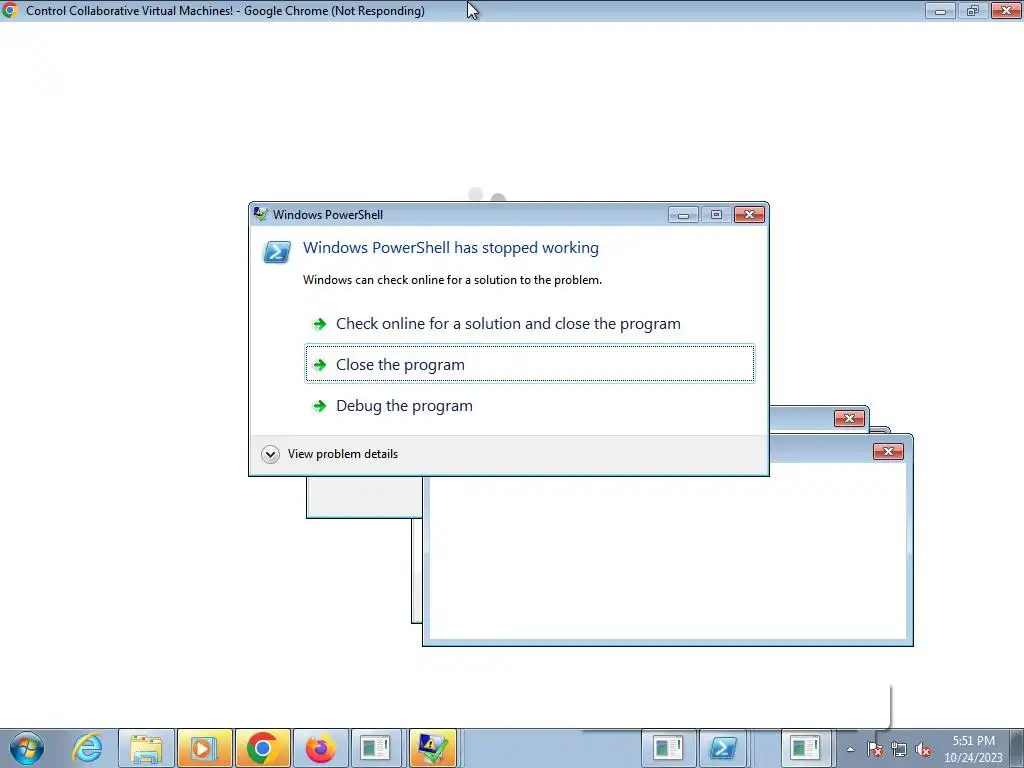Open Action Center flag in system tray
This screenshot has height=768, width=1024.
coord(875,750)
